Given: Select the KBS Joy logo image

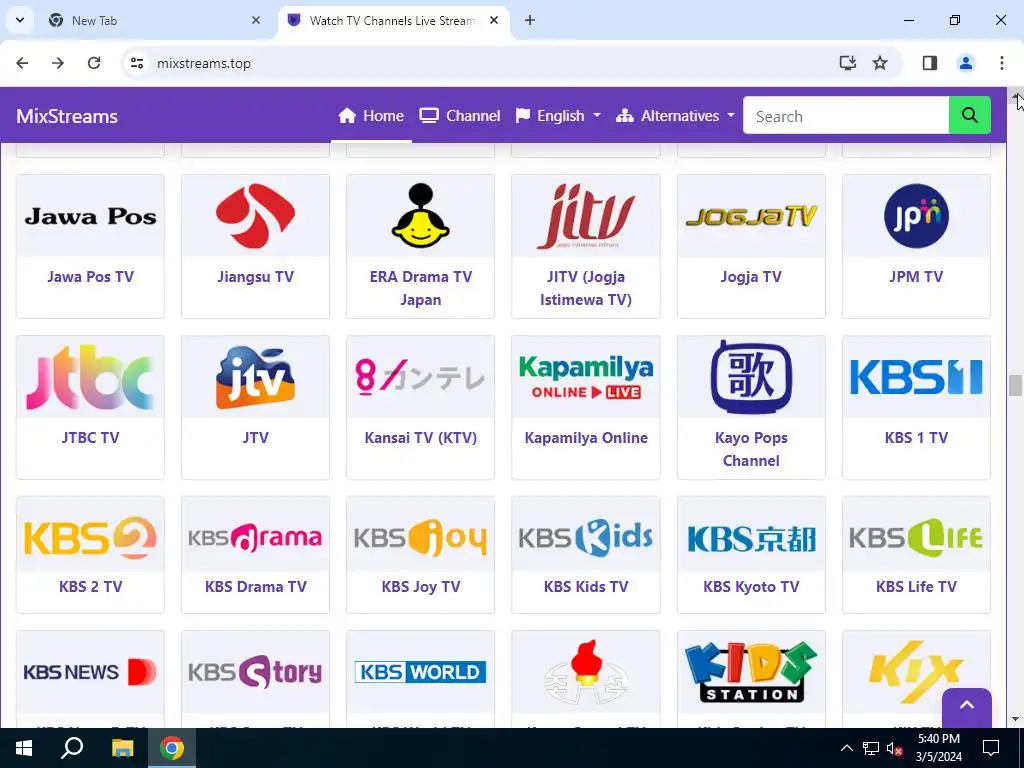Looking at the screenshot, I should [421, 538].
